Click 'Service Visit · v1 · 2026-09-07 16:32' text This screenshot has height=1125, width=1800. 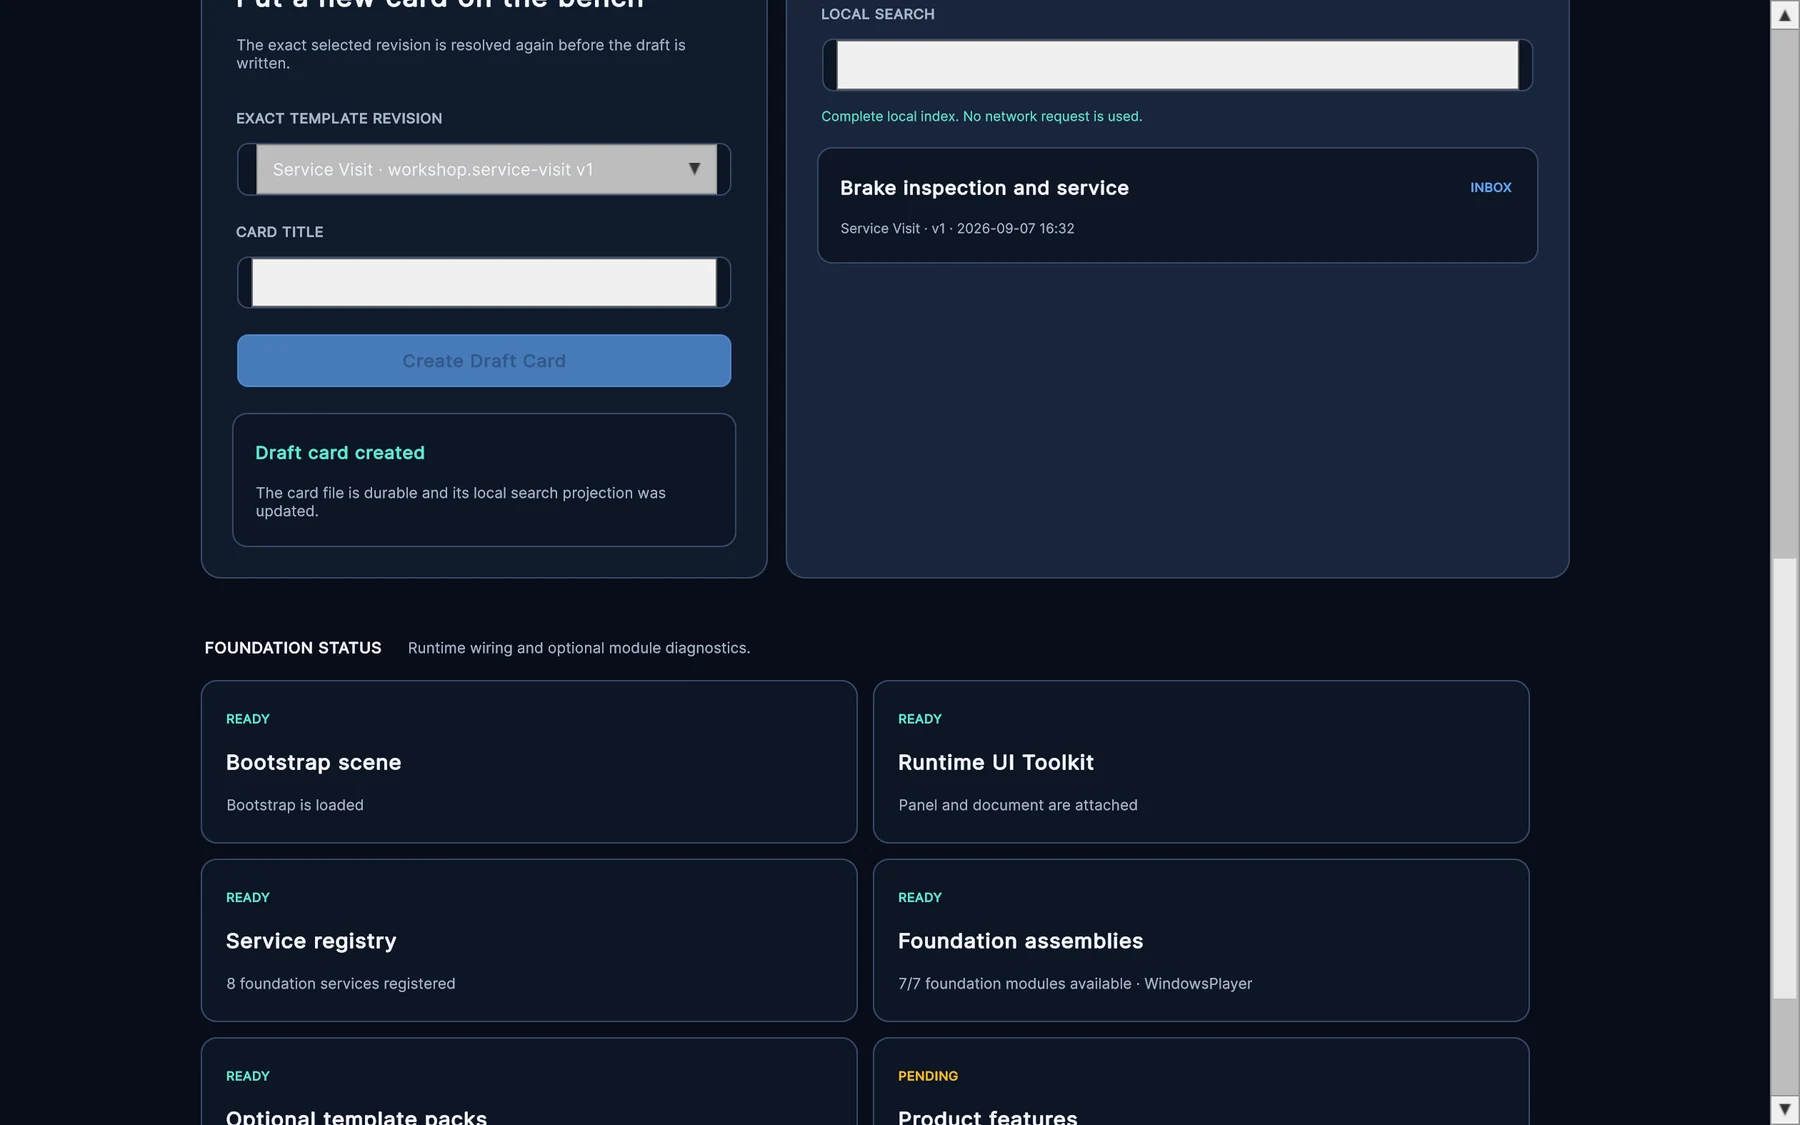click(957, 228)
